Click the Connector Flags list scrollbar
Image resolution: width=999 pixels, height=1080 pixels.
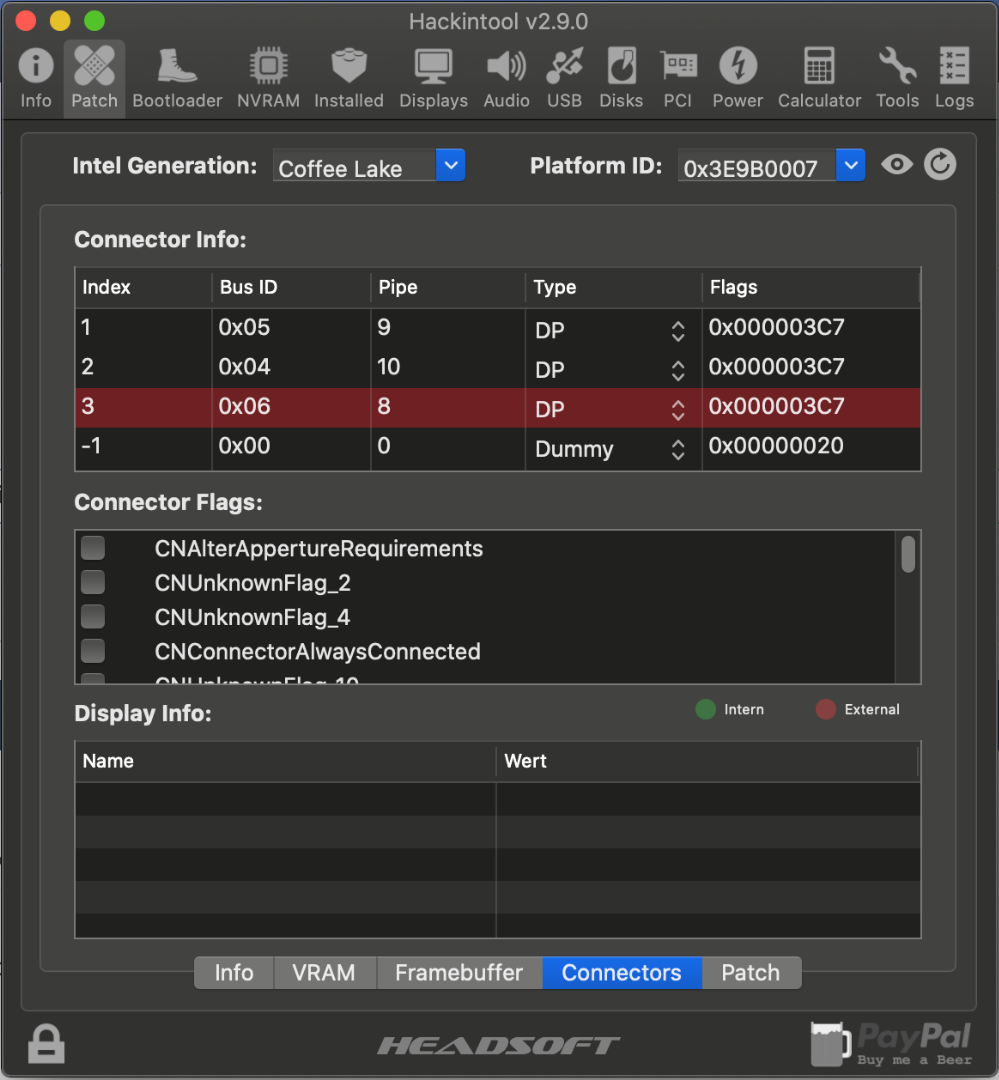click(908, 555)
